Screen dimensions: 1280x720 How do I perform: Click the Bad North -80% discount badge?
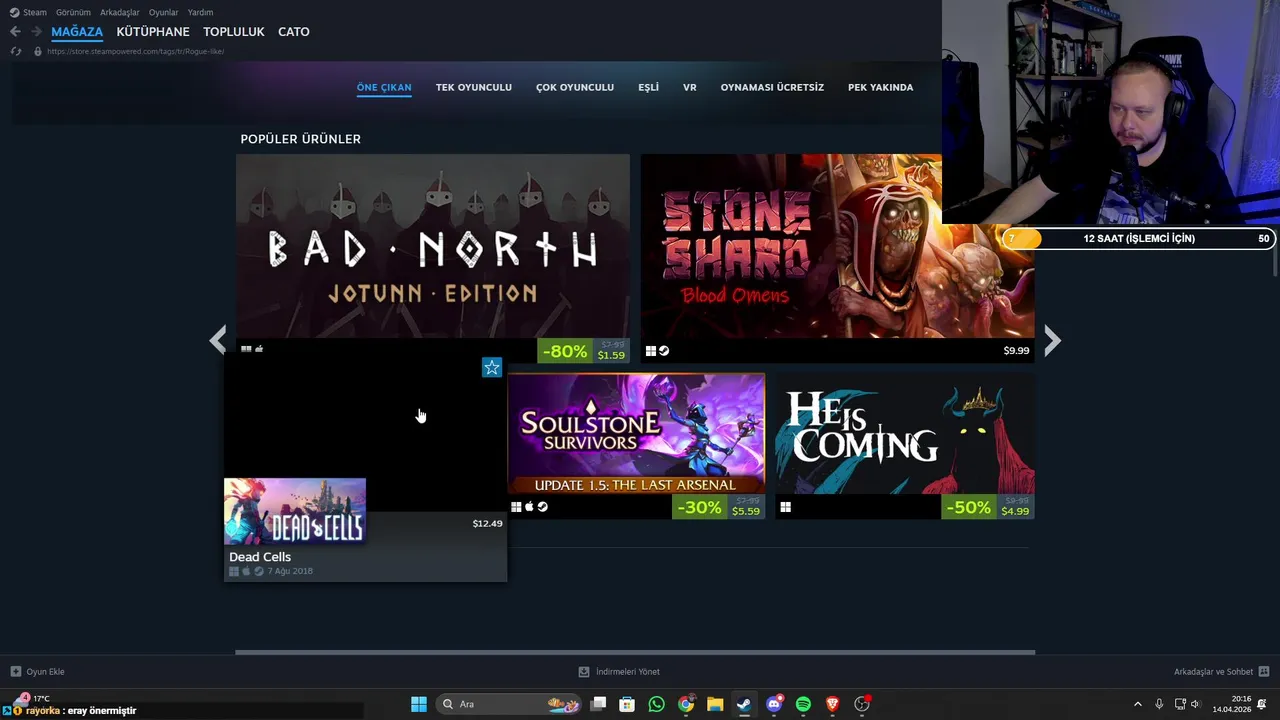click(564, 351)
